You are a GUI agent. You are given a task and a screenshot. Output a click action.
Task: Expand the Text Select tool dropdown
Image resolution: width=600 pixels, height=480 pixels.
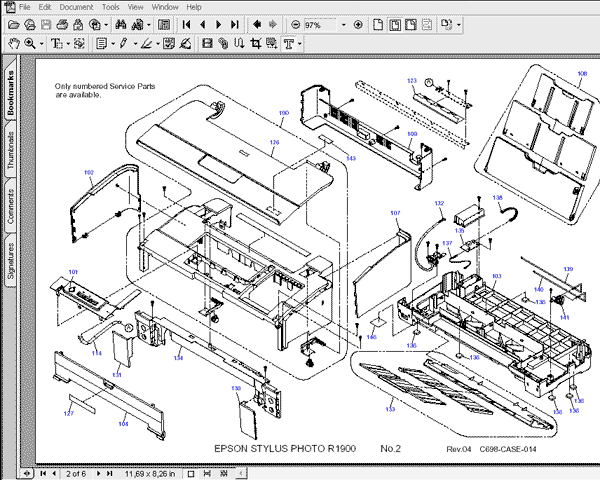click(68, 44)
